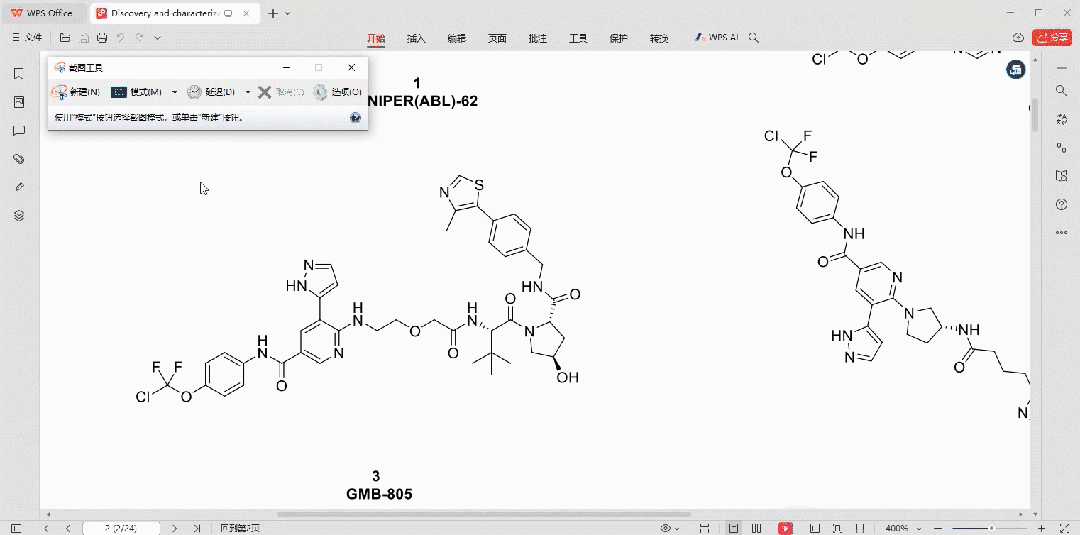Expand the 延迟 delay dropdown arrow
The width and height of the screenshot is (1080, 535).
coord(248,92)
